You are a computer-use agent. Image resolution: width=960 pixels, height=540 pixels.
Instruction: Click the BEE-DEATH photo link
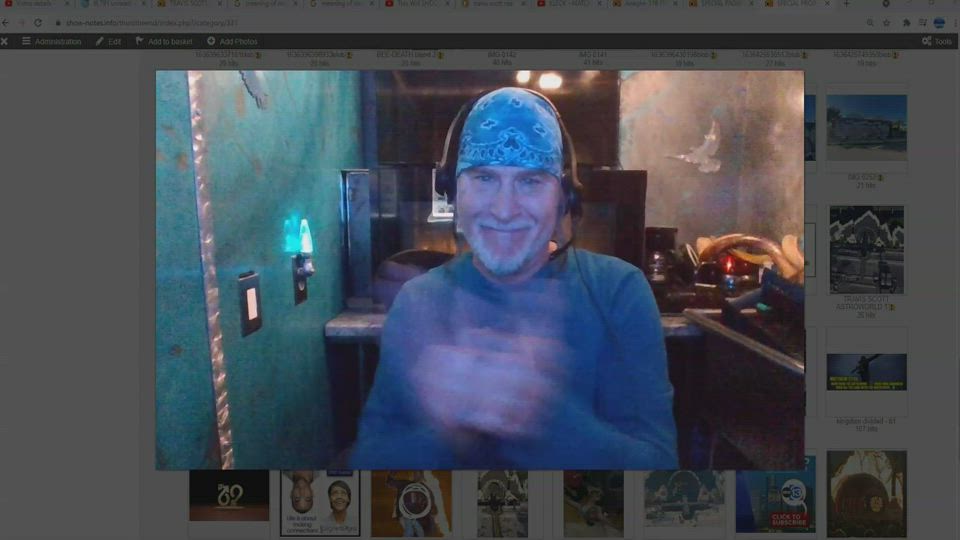click(x=409, y=54)
